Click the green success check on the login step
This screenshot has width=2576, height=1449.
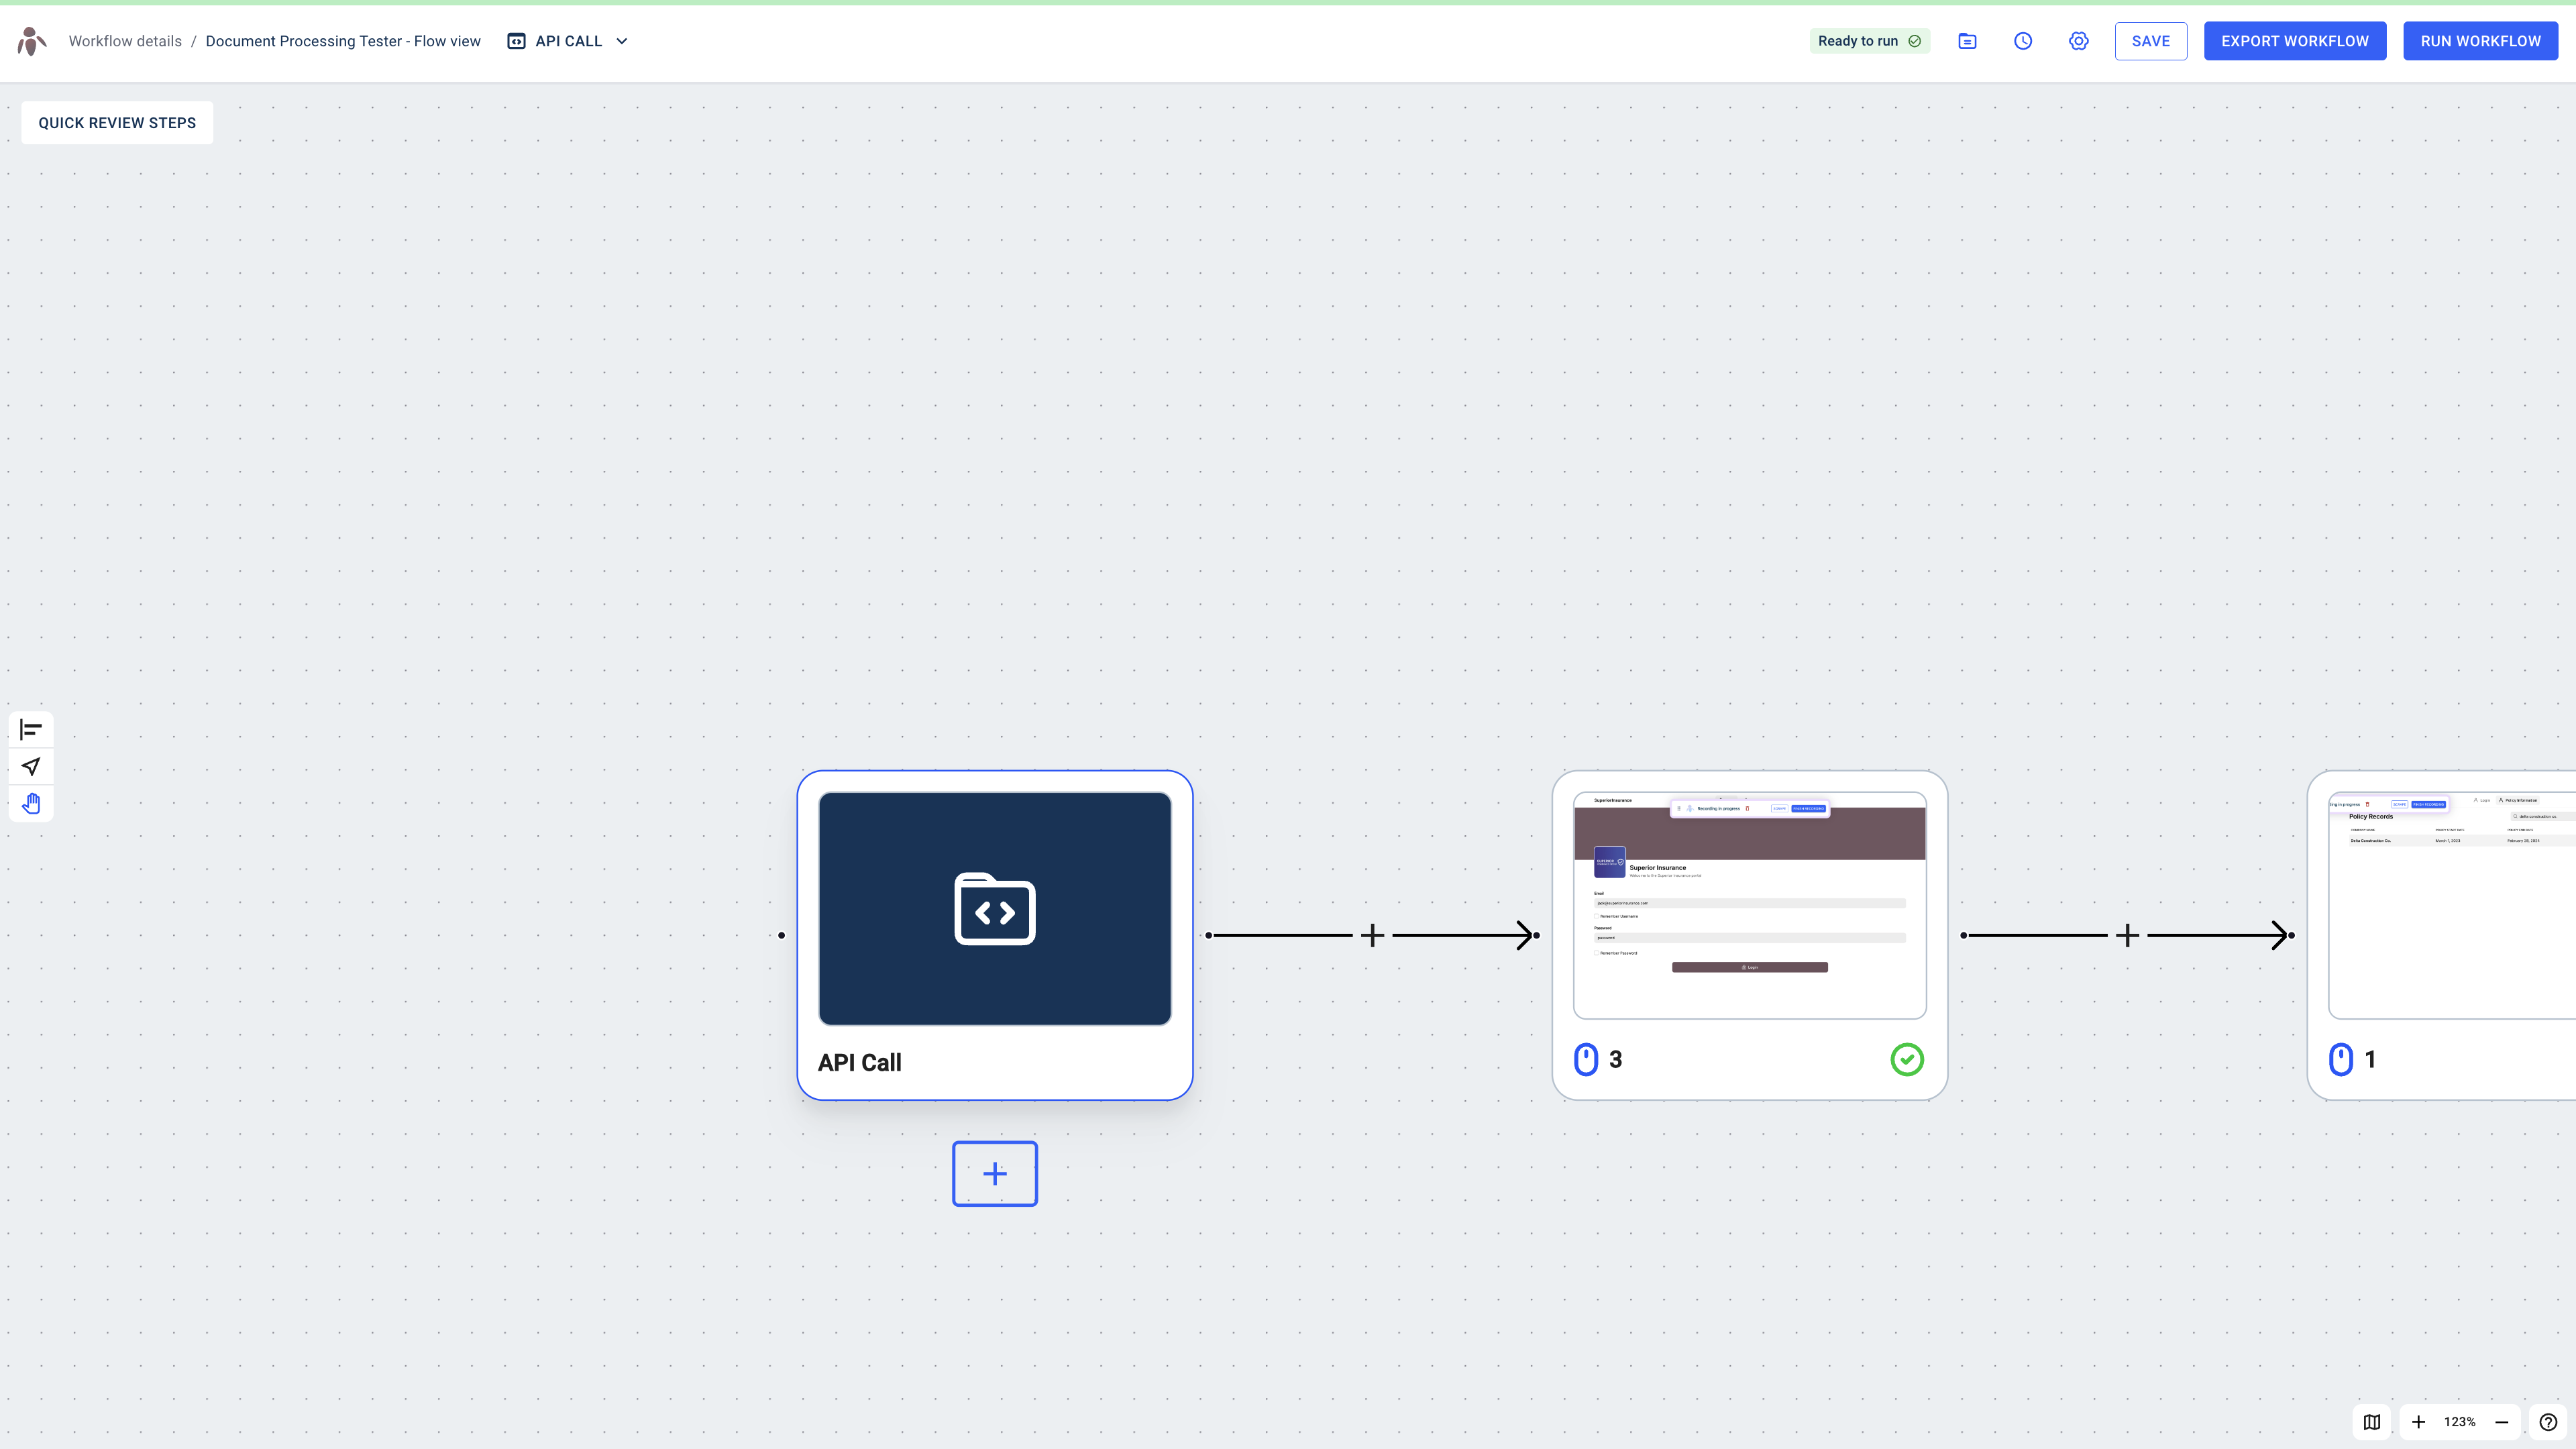[1907, 1059]
